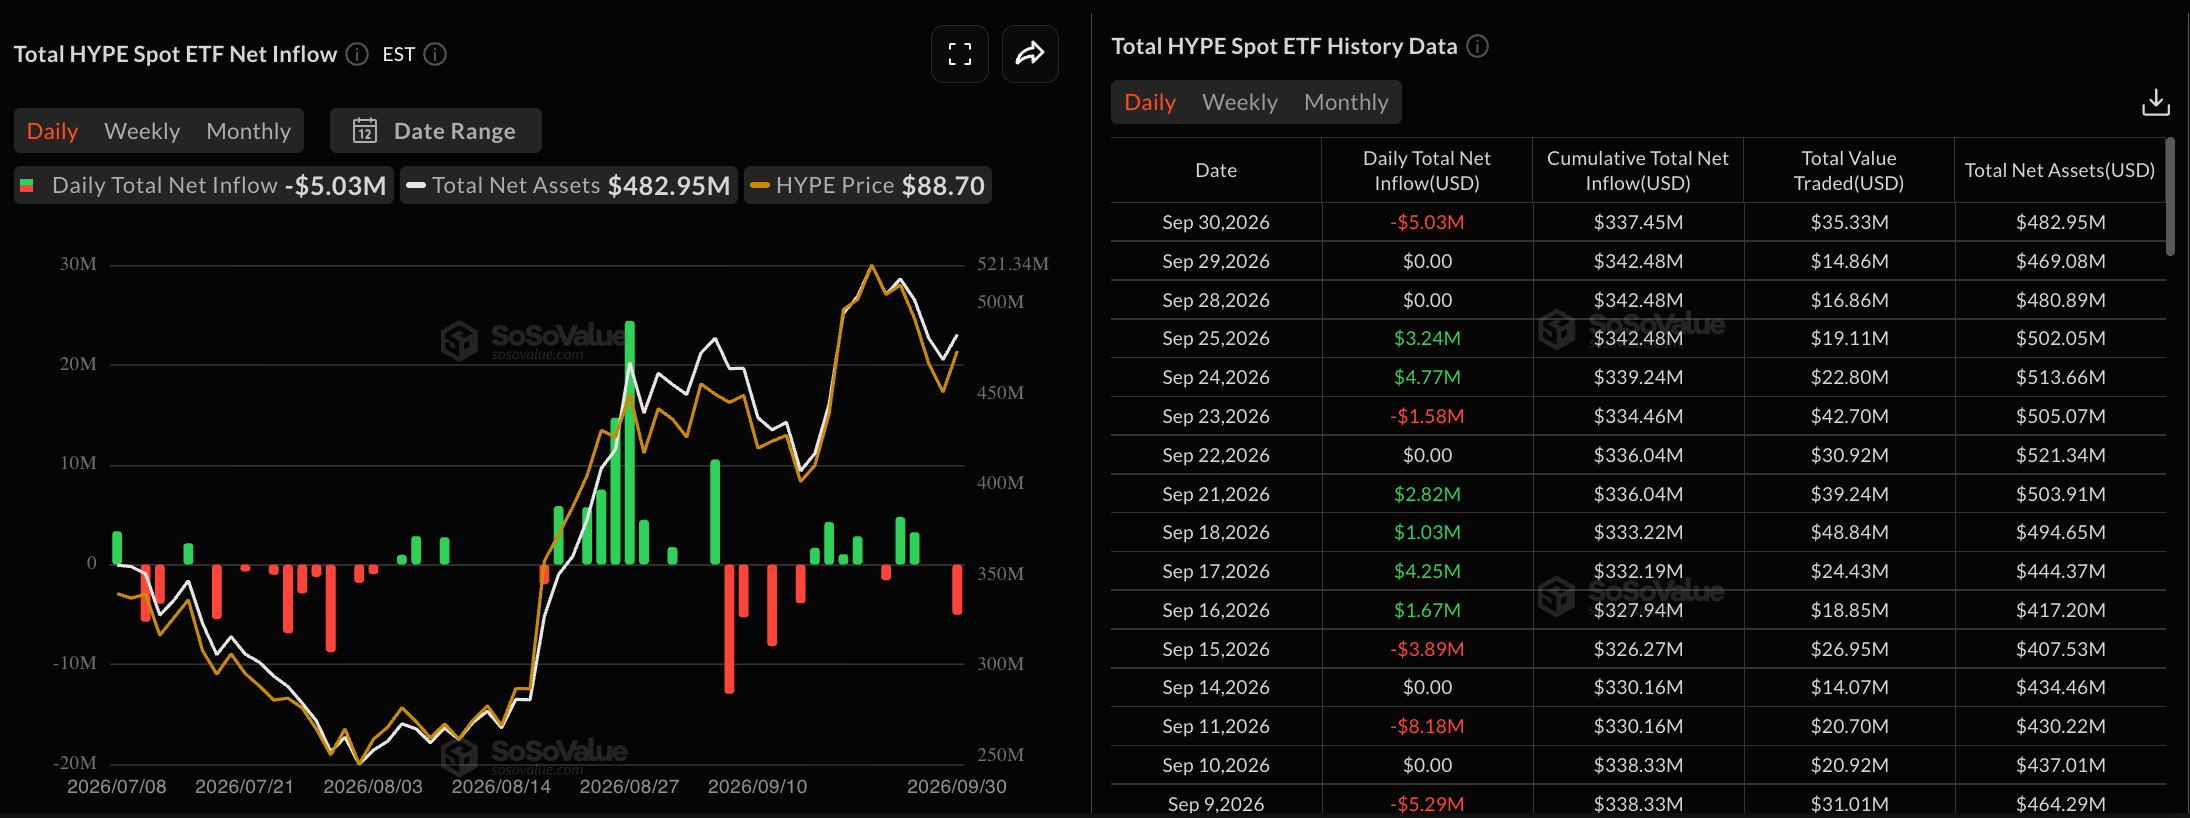Click the history table vertical scrollbar
The image size is (2190, 818).
point(2170,197)
